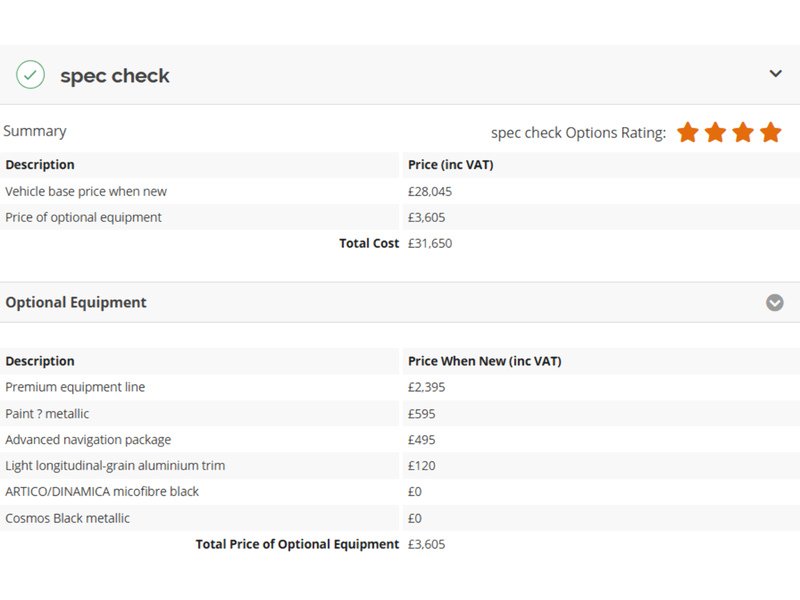
Task: Collapse Optional Equipment with the round arrow
Action: click(x=774, y=302)
